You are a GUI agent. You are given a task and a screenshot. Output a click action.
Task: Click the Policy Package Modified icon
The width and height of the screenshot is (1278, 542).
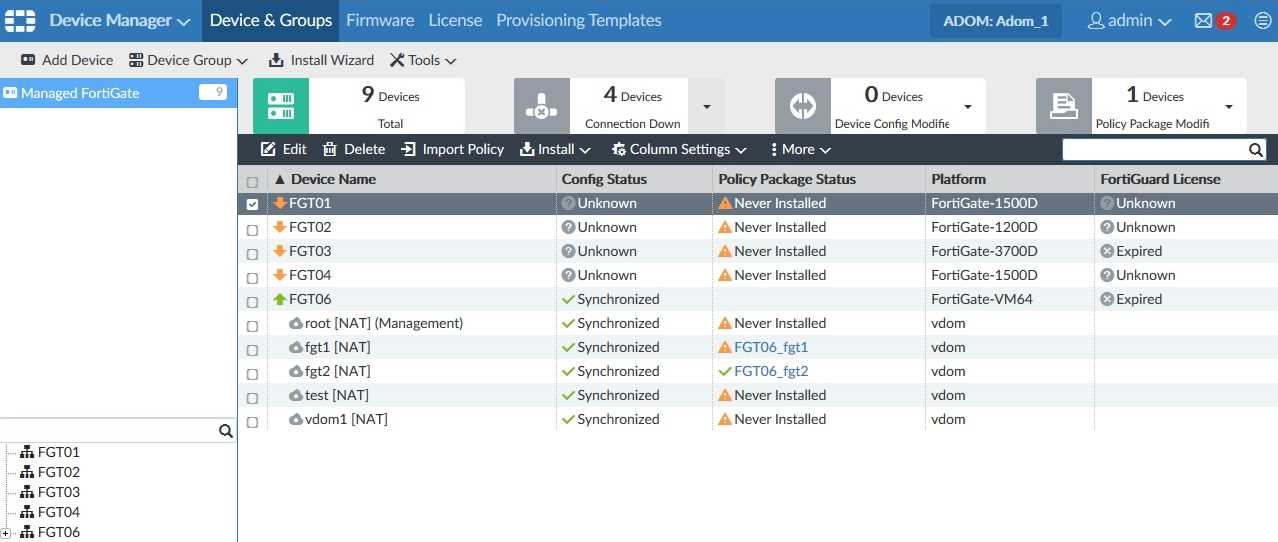1064,106
